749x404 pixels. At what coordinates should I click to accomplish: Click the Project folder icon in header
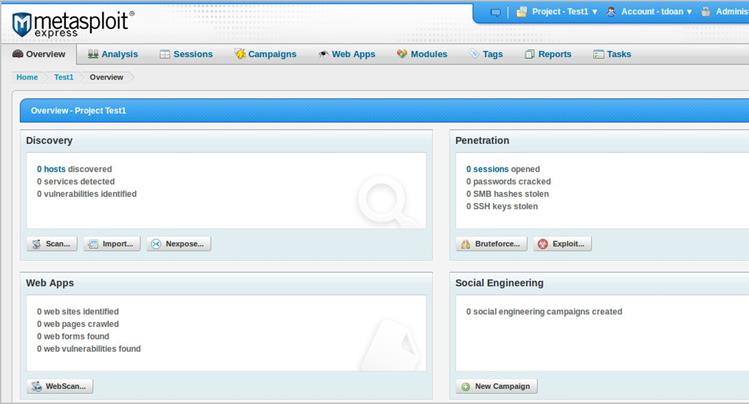[522, 11]
